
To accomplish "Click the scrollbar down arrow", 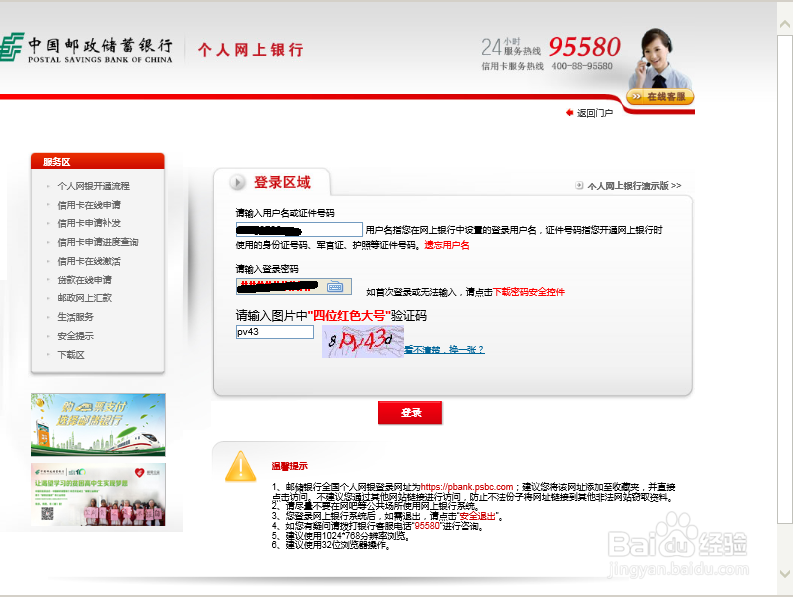I will tap(785, 574).
